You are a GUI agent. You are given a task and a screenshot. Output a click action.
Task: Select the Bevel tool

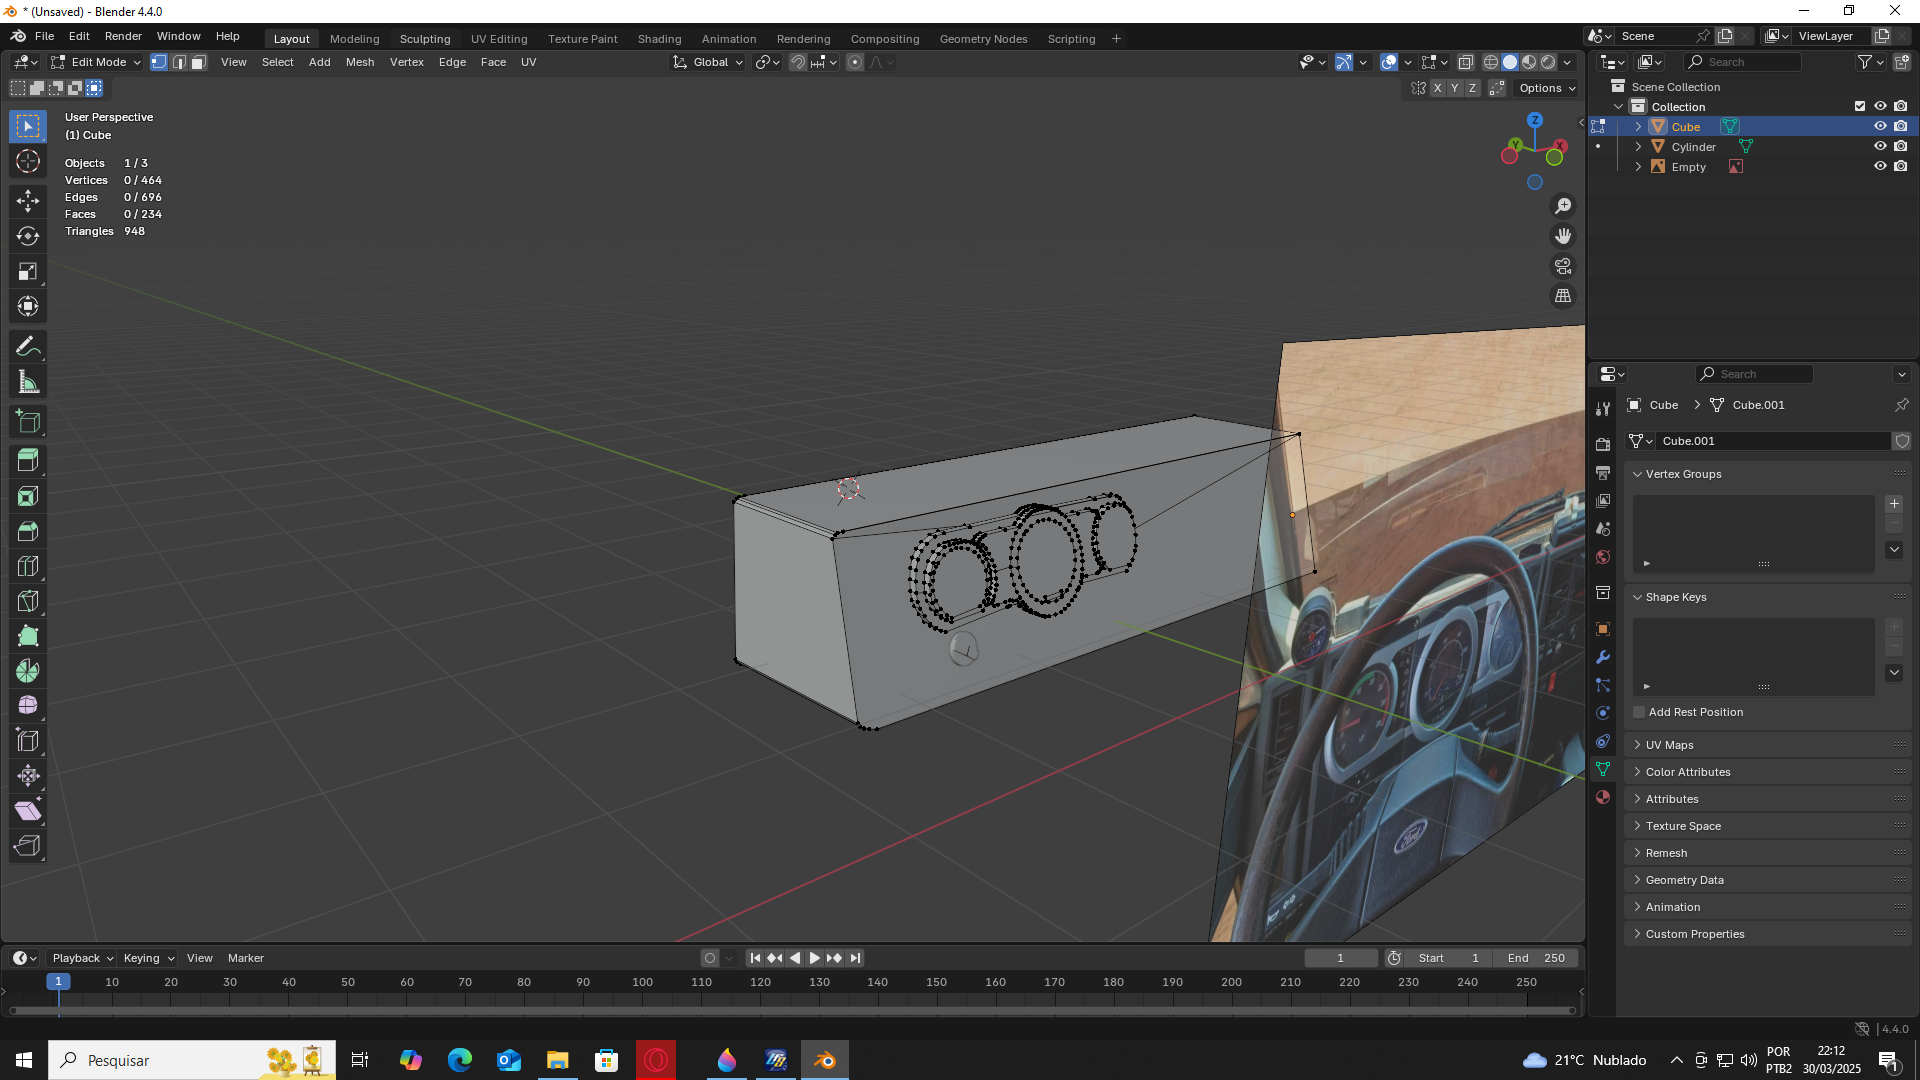point(28,531)
